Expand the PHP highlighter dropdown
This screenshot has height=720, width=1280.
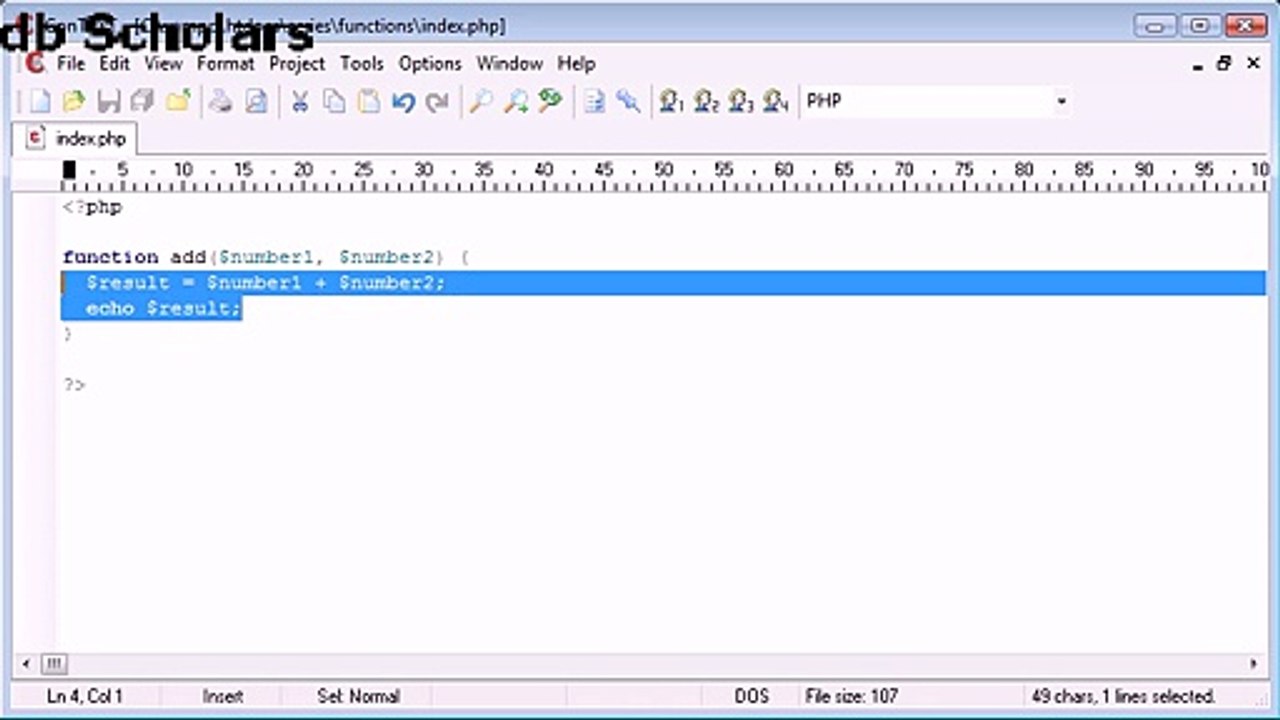1061,101
